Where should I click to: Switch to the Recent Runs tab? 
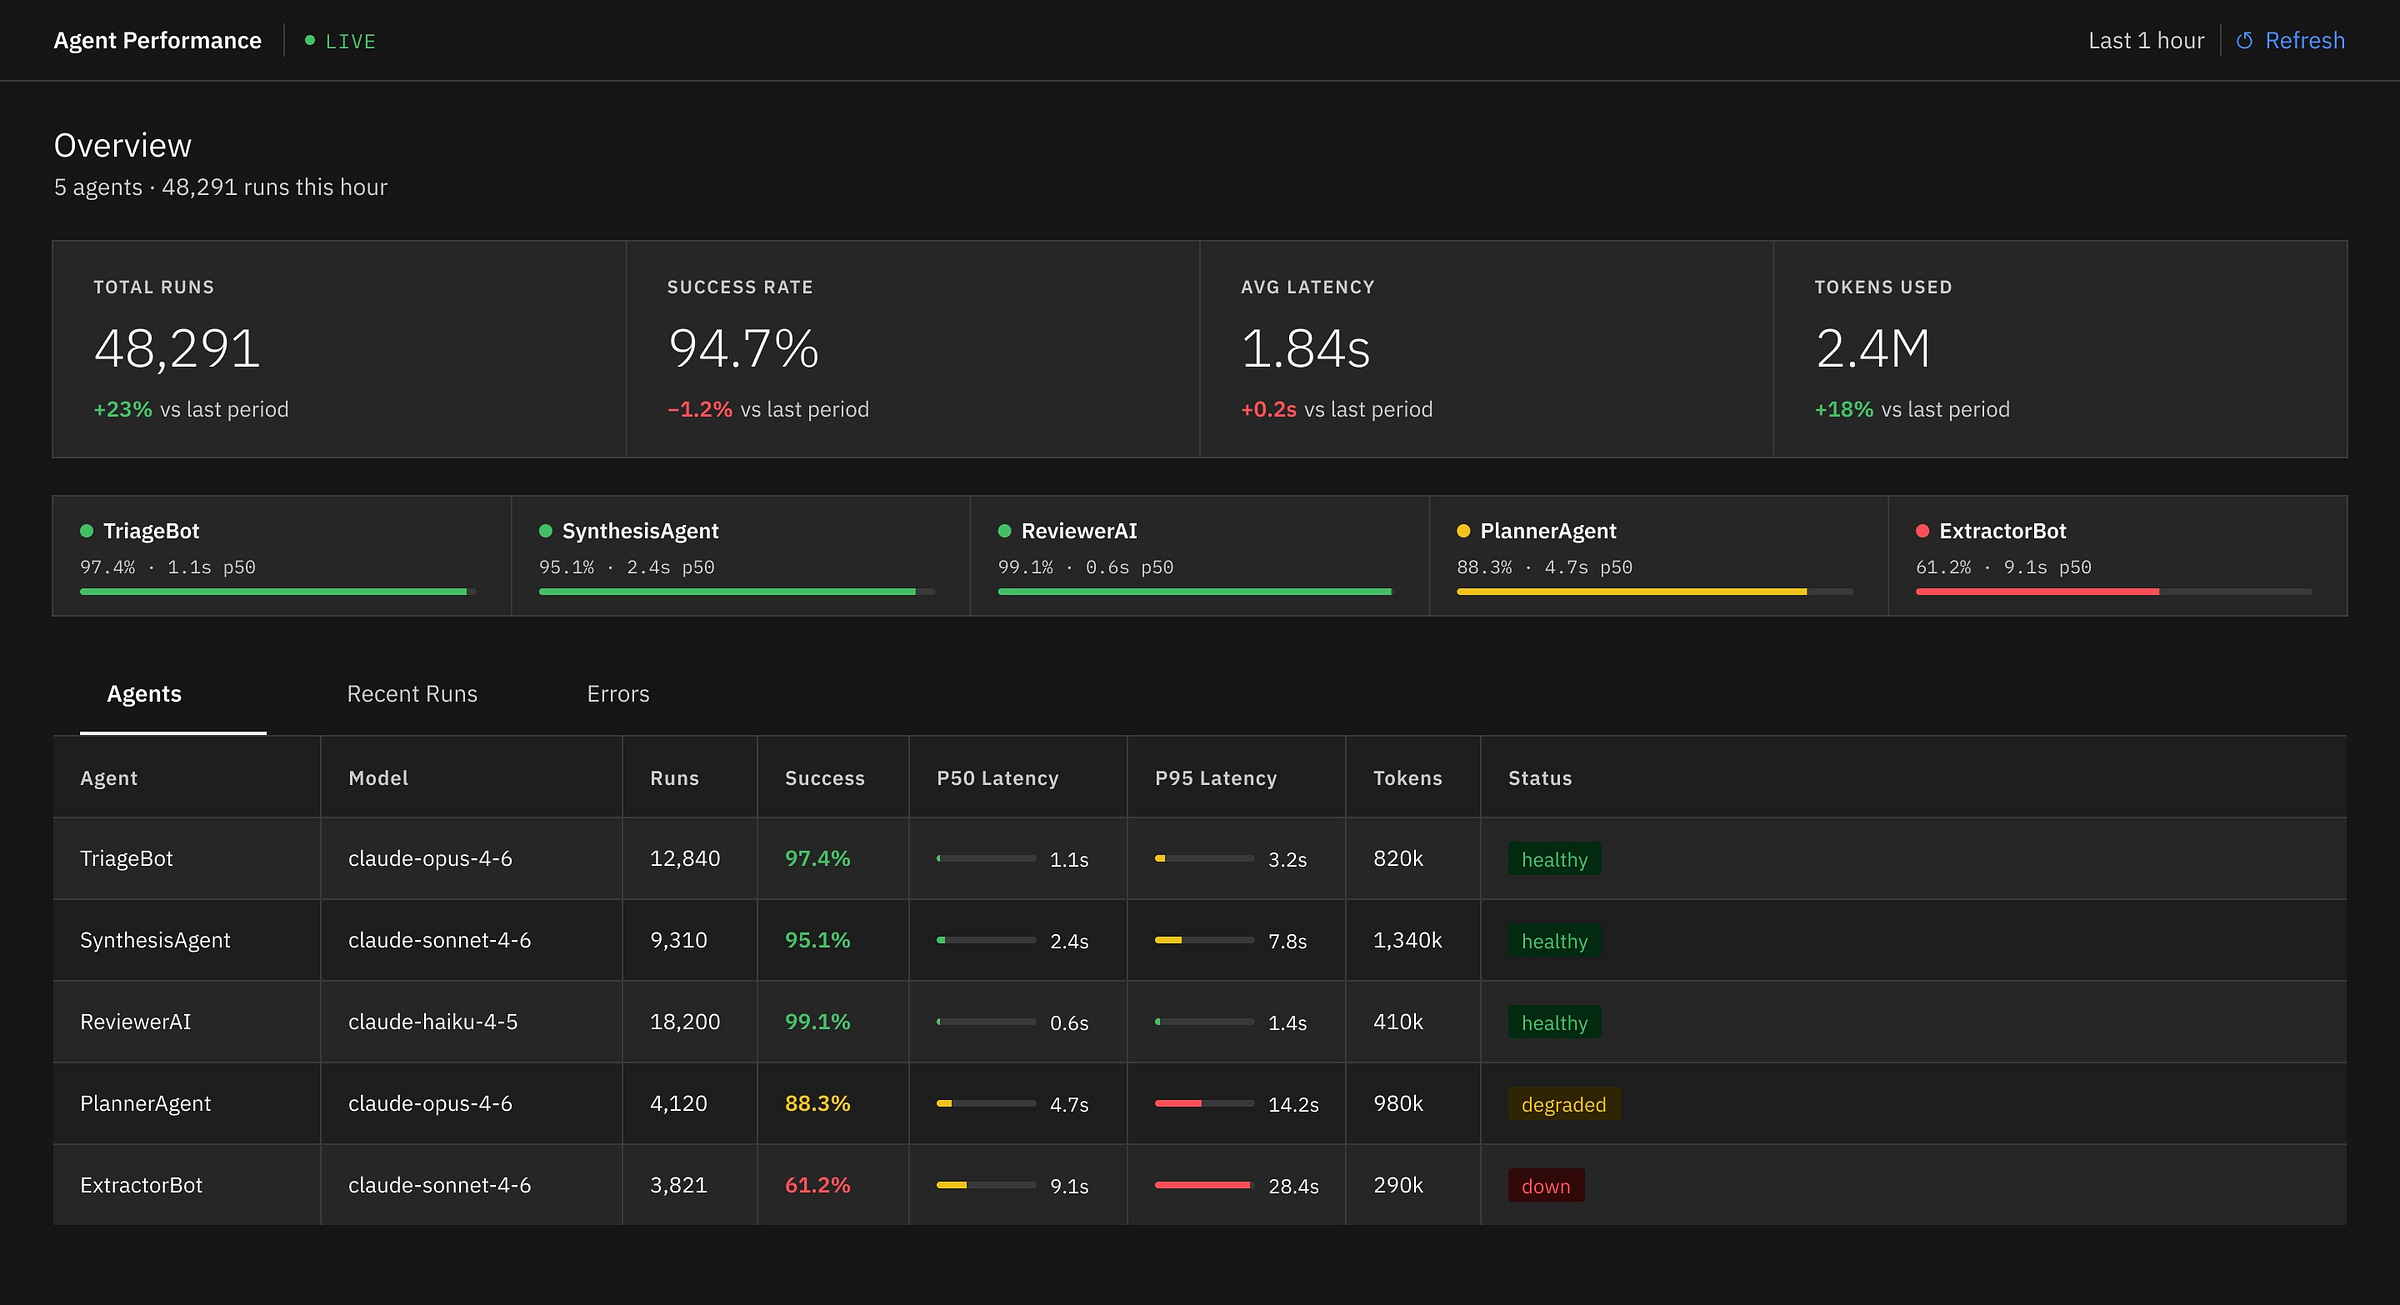pos(412,694)
